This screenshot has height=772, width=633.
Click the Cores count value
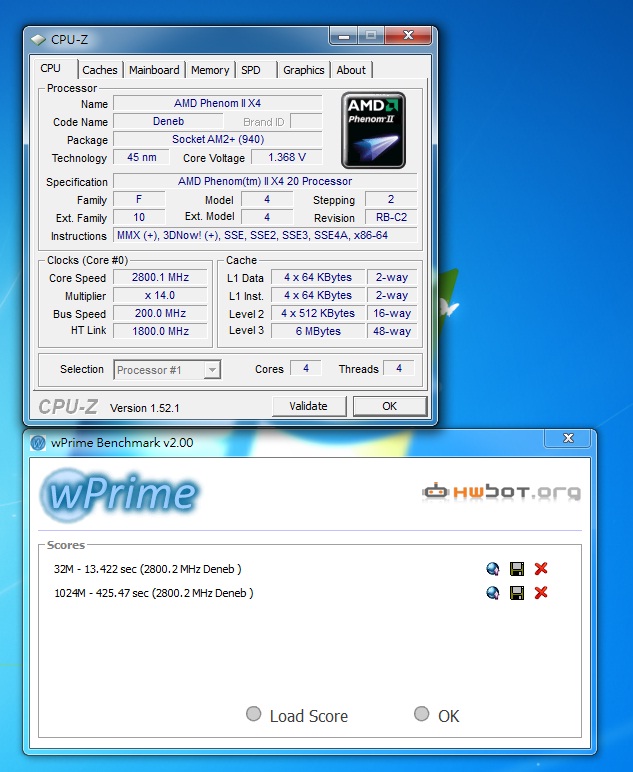click(306, 368)
